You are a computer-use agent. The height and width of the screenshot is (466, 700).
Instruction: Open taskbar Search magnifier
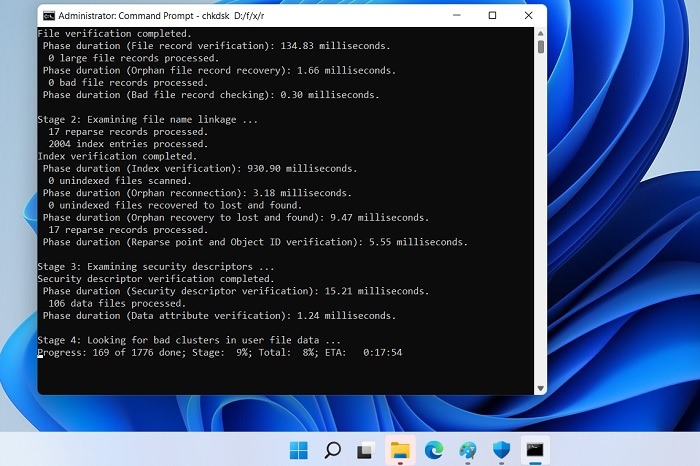pyautogui.click(x=333, y=450)
